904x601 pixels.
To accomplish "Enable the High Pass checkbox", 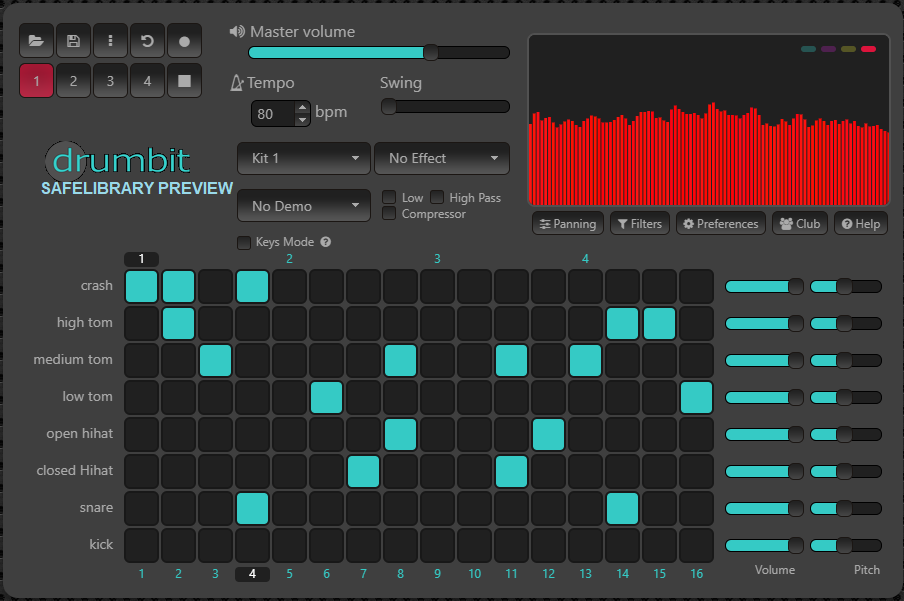I will (x=437, y=197).
